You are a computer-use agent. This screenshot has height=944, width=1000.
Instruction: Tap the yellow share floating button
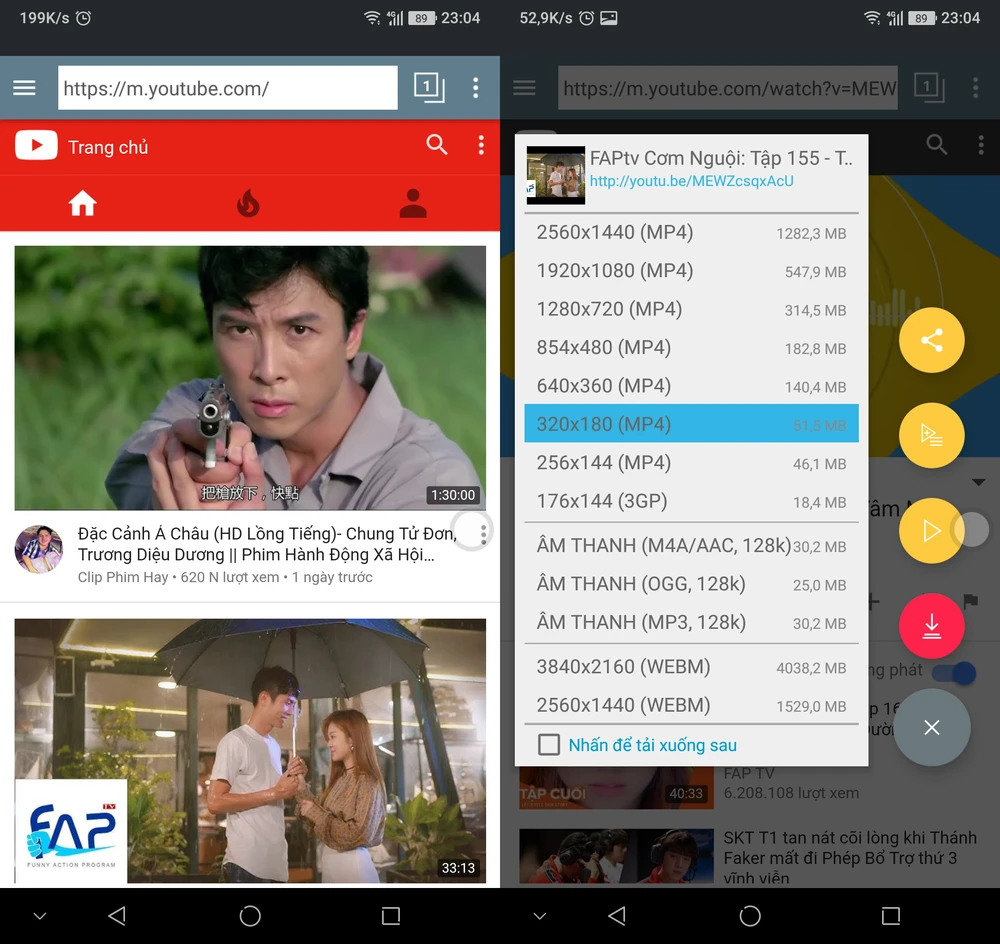[x=931, y=340]
